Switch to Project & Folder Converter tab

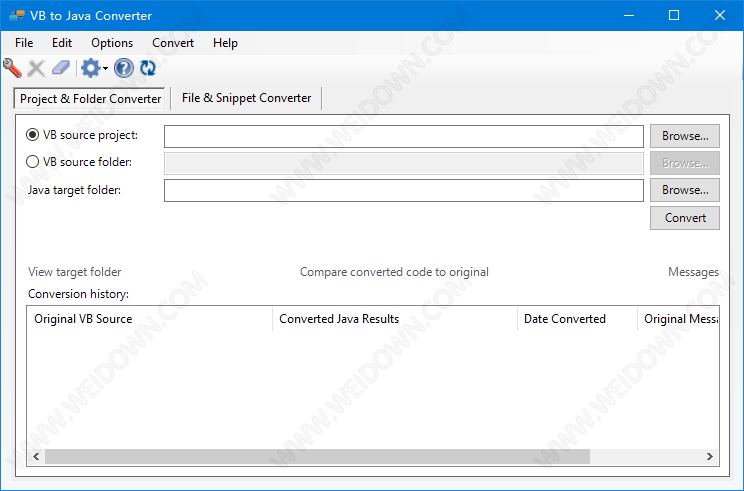90,99
